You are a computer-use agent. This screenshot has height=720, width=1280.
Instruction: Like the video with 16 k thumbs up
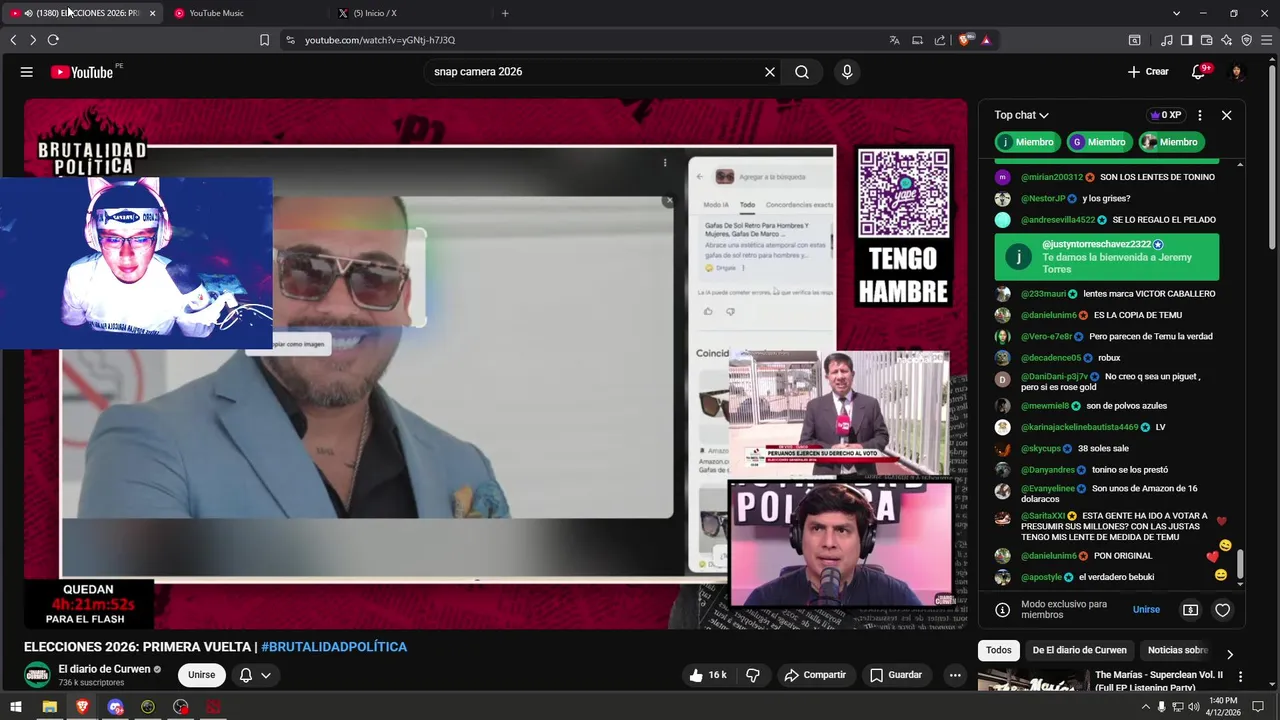point(707,675)
